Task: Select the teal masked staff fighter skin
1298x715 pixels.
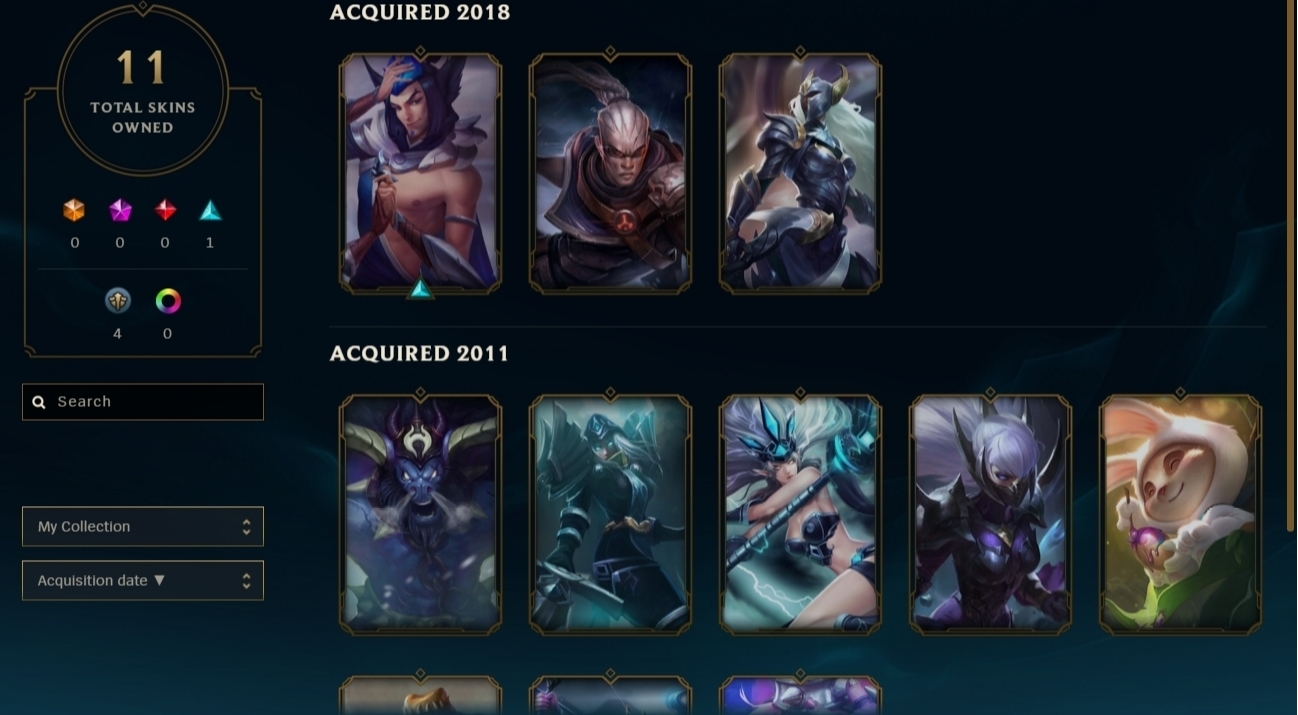Action: (x=800, y=514)
